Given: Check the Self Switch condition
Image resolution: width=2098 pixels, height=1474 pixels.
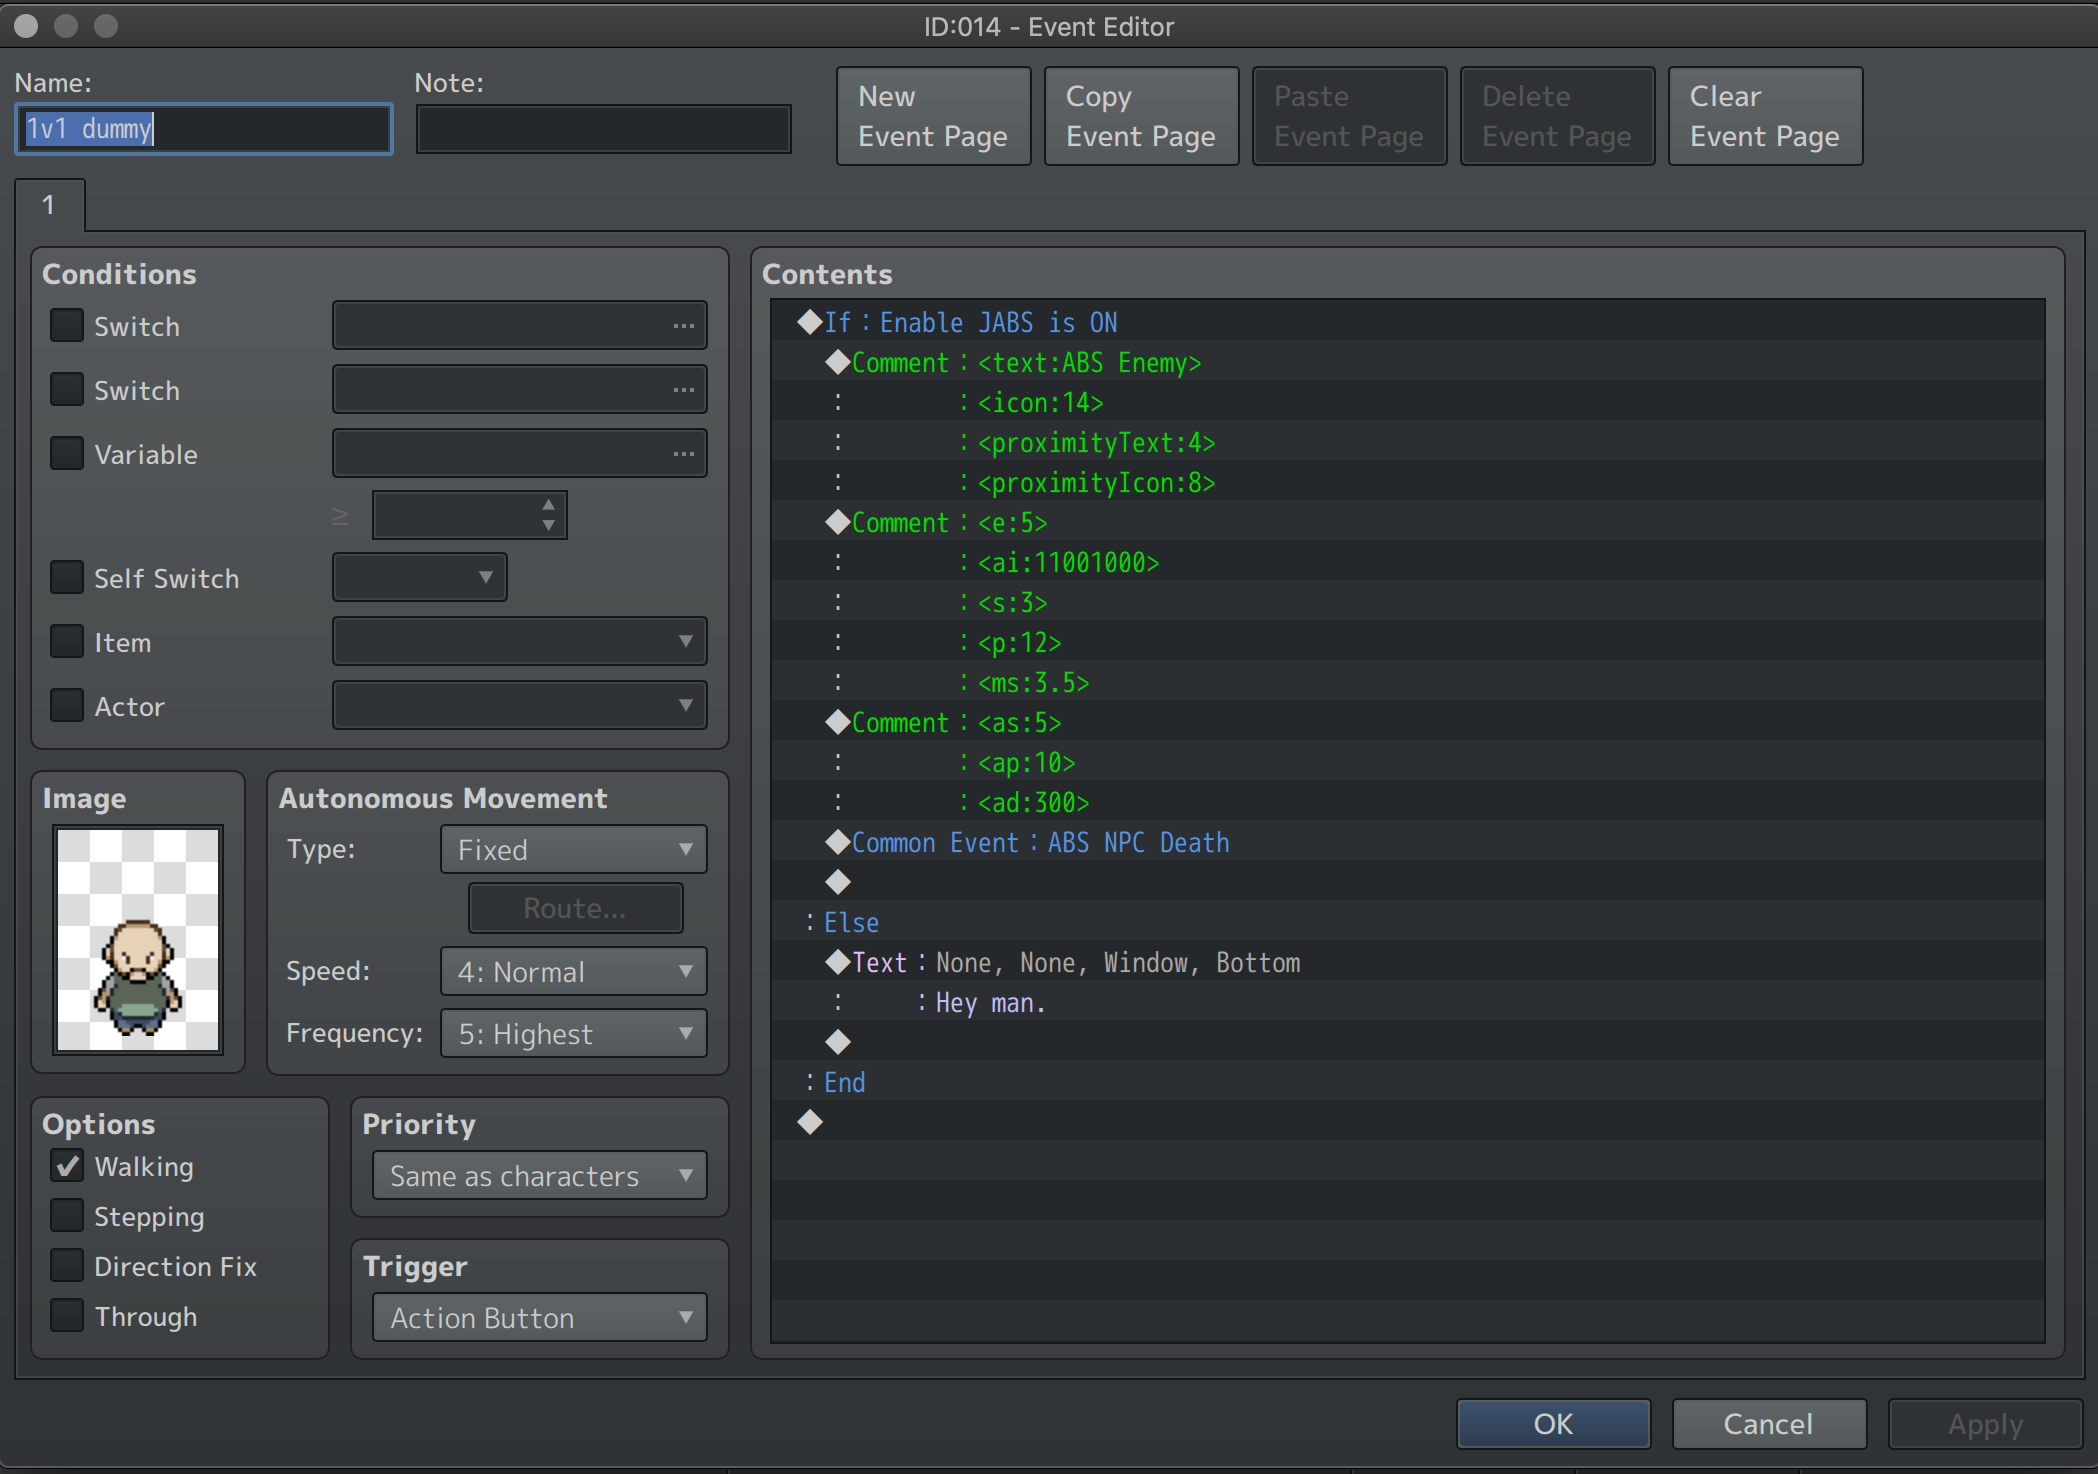Looking at the screenshot, I should pyautogui.click(x=67, y=577).
